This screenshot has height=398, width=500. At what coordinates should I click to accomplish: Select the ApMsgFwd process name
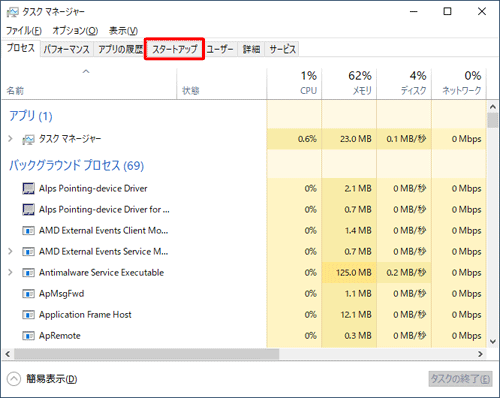pyautogui.click(x=62, y=294)
